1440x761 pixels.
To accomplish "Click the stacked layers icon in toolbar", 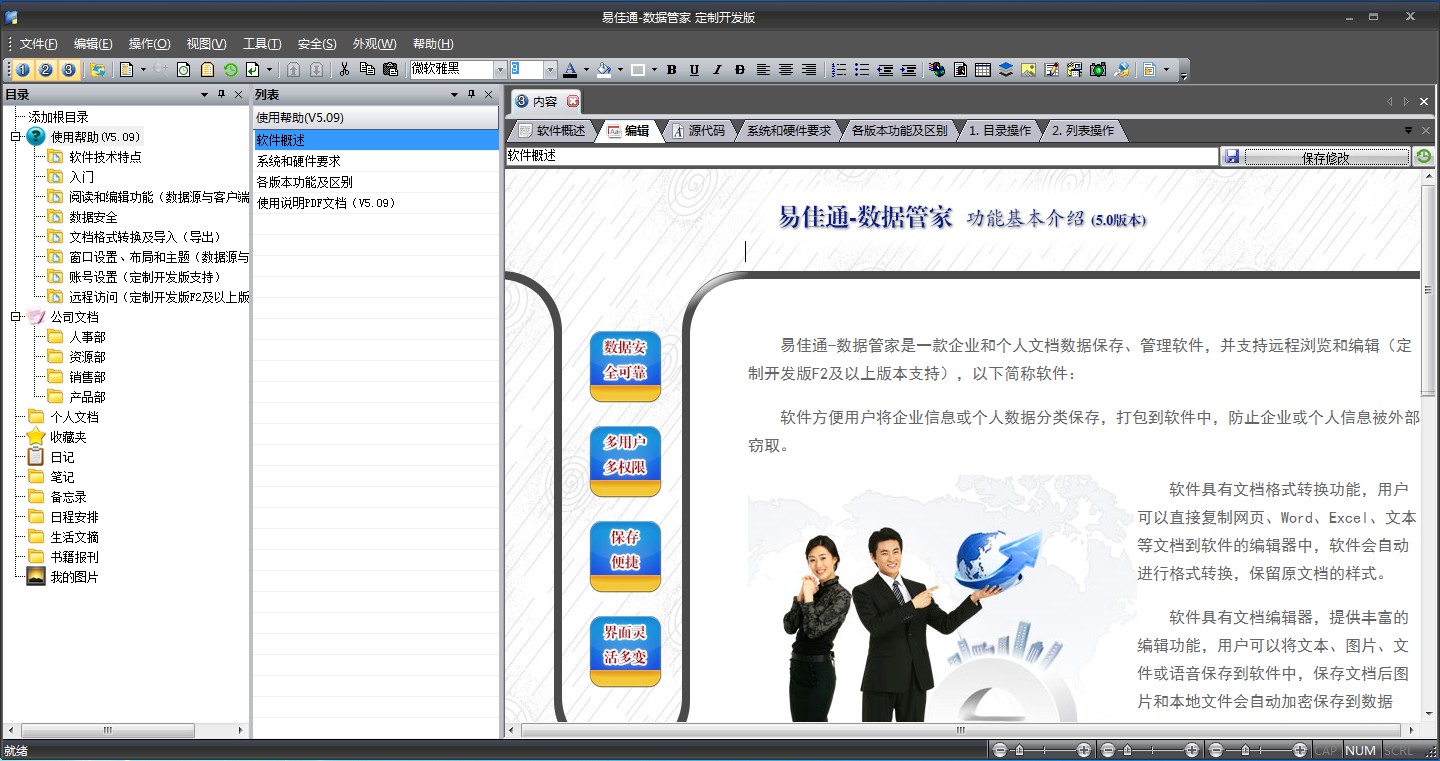I will point(1006,70).
